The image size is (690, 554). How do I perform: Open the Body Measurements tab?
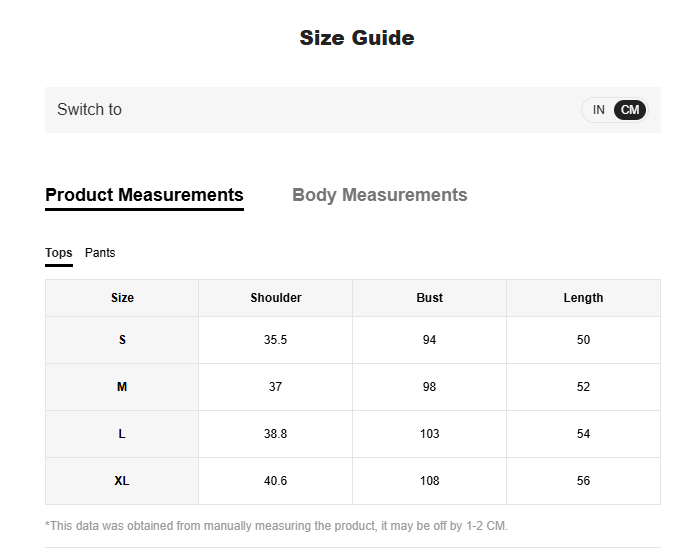(379, 195)
